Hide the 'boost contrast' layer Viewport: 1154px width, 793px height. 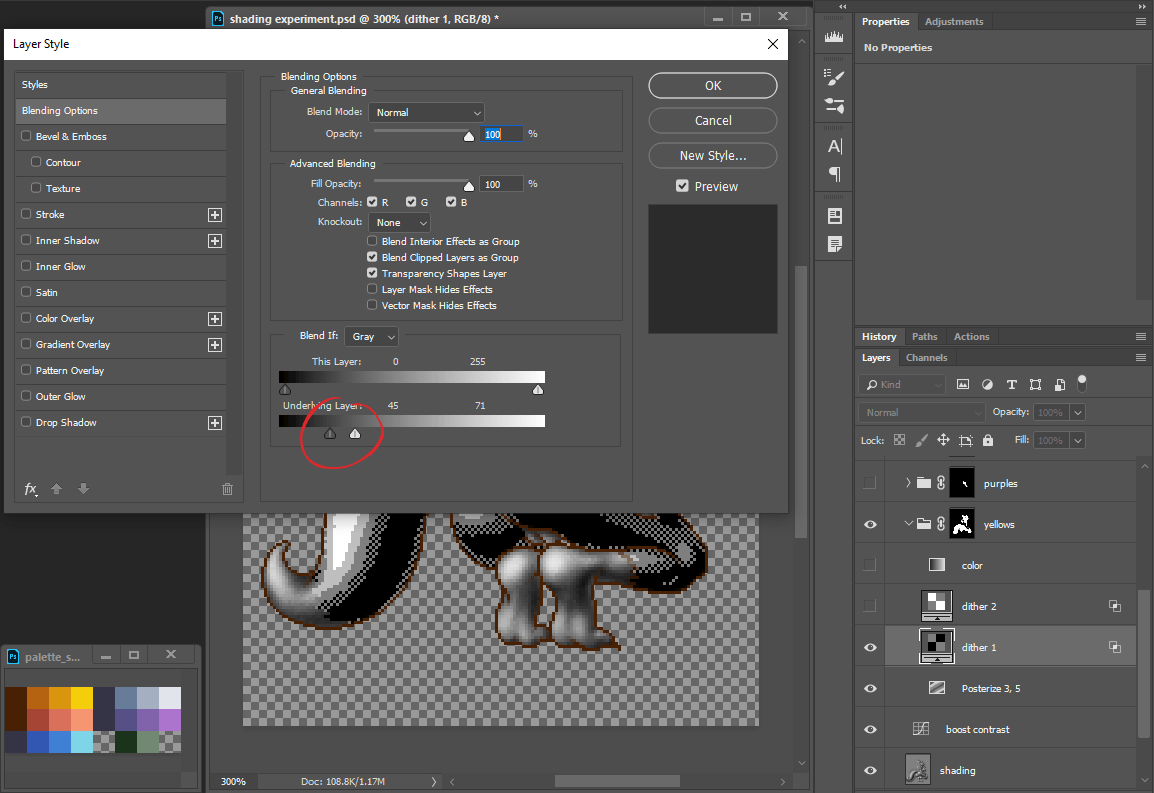point(870,729)
